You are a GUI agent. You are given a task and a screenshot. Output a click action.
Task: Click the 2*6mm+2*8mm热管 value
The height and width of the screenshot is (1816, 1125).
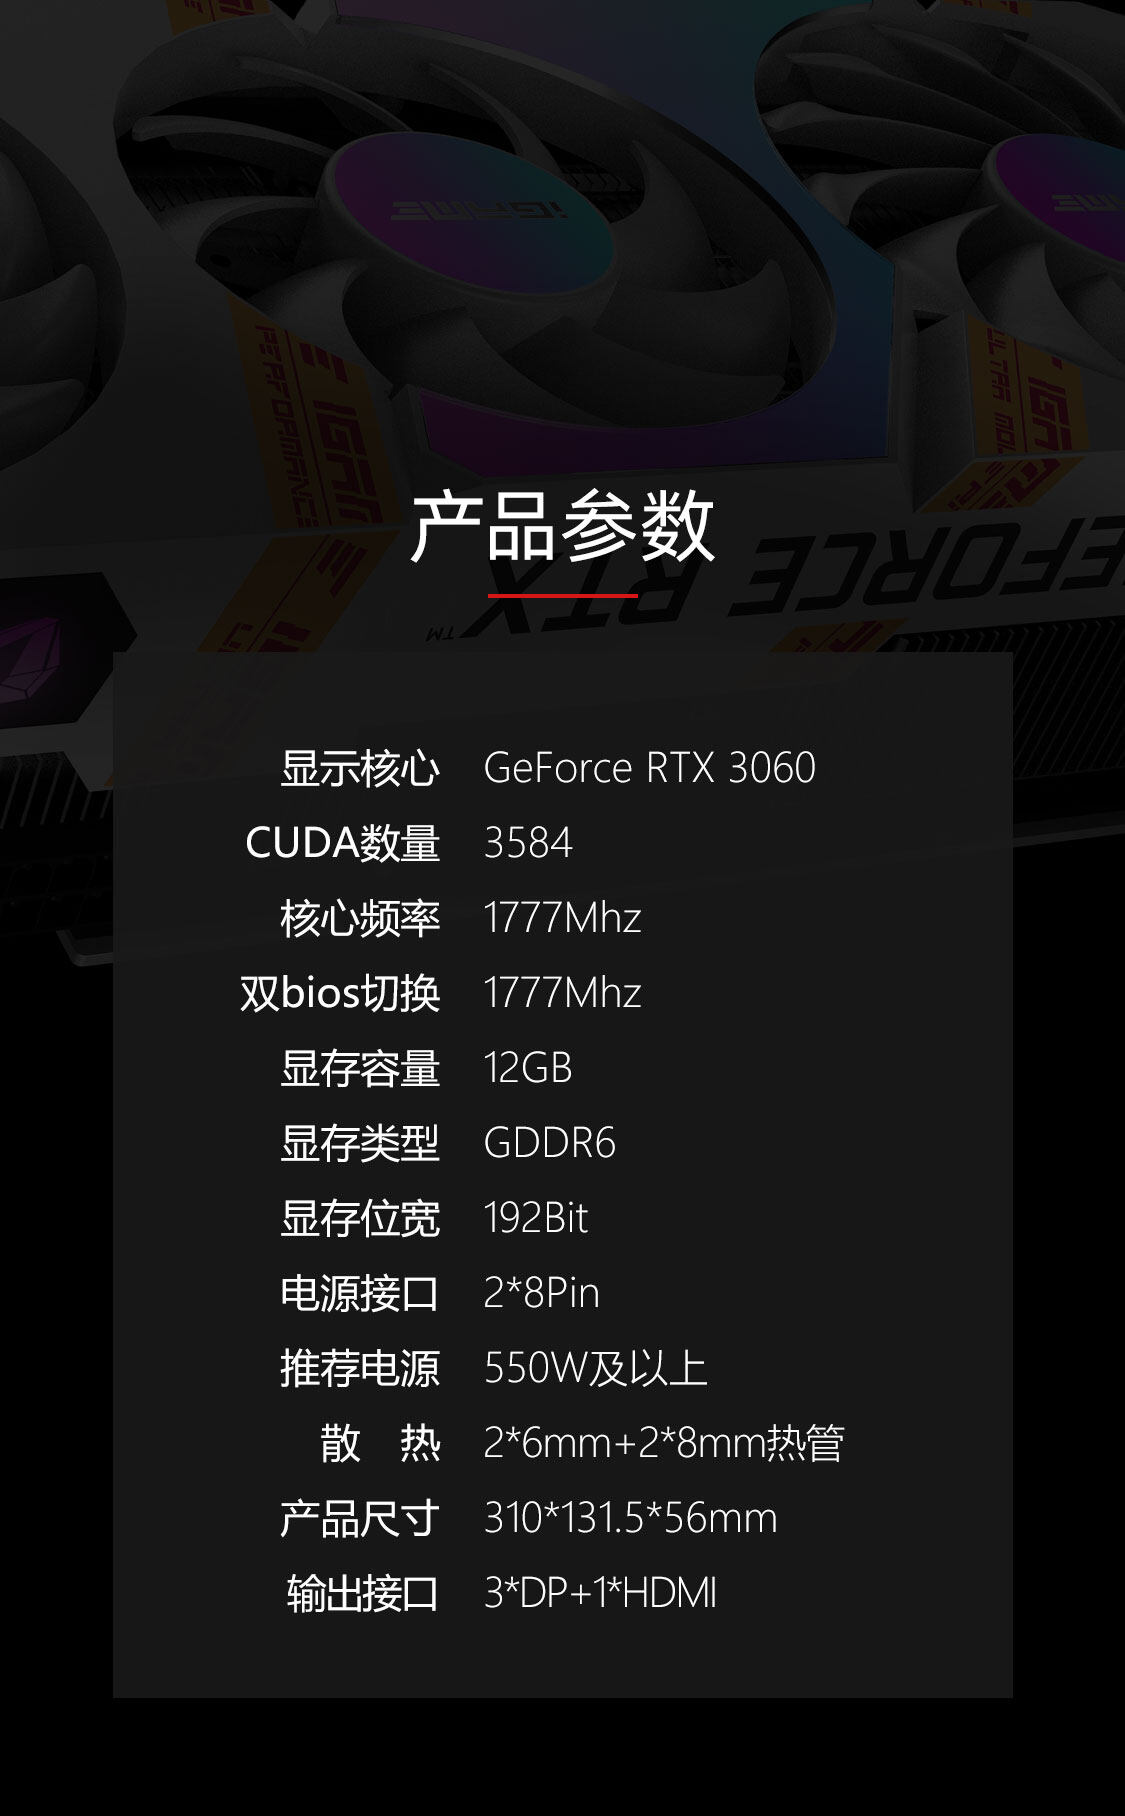664,1443
